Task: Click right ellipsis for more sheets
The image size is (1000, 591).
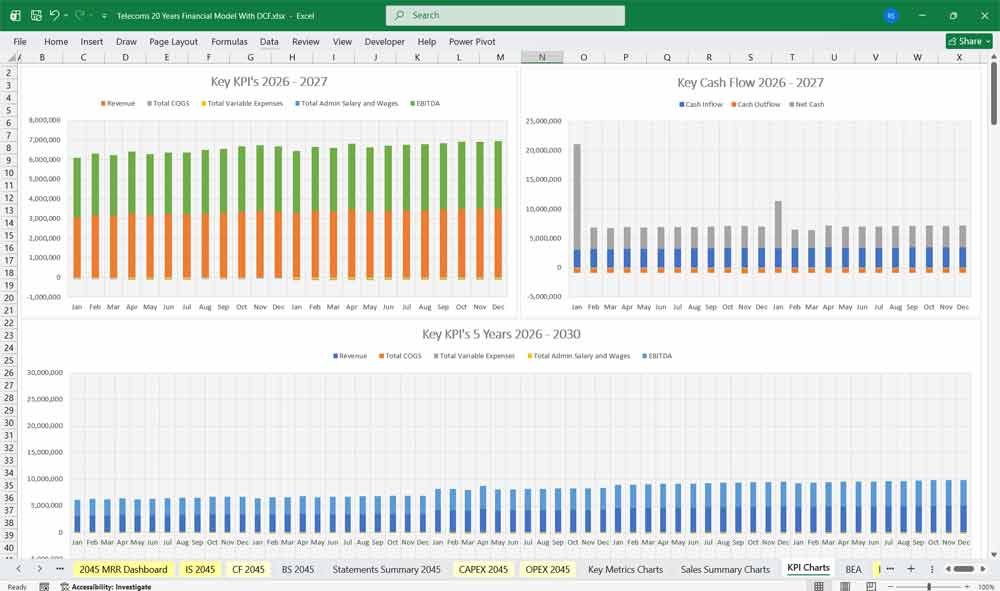Action: (890, 569)
